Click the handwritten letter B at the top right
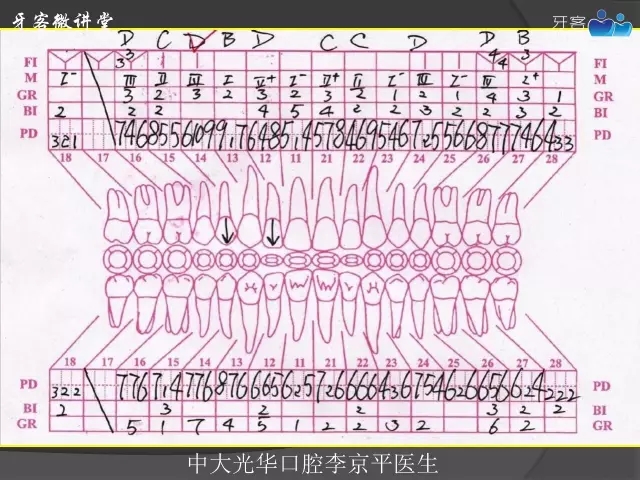Screen dimensions: 640x480 point(523,38)
